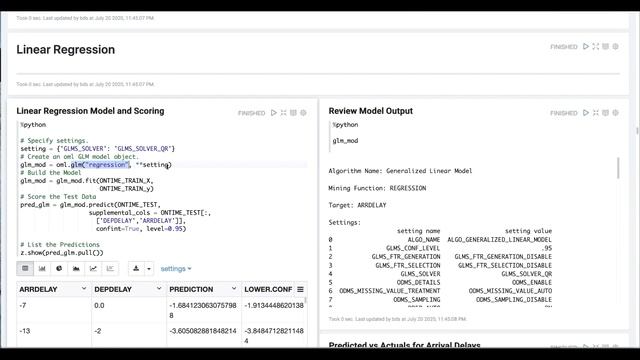This screenshot has width=640, height=360.
Task: Open DEPDELAY column header menu
Action: tap(159, 289)
